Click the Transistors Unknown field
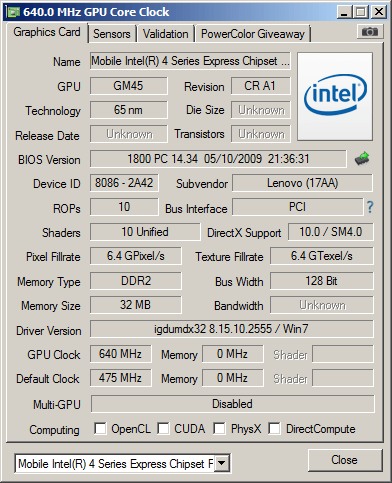 pyautogui.click(x=261, y=134)
